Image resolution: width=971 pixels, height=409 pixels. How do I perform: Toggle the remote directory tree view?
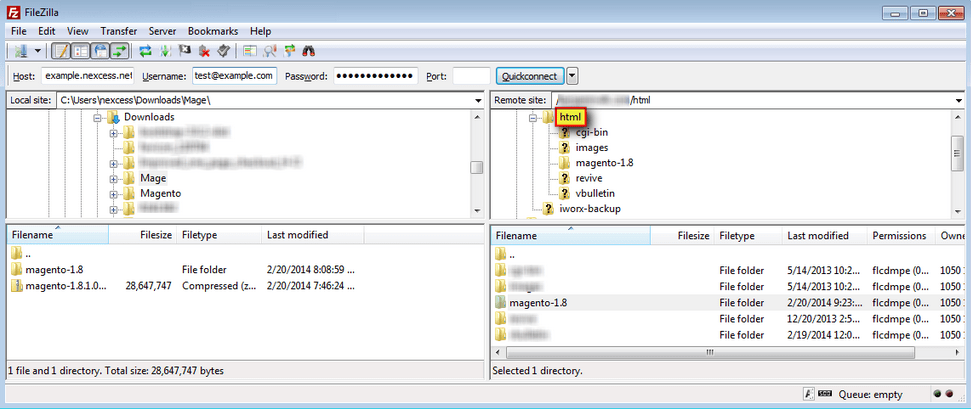coord(101,51)
